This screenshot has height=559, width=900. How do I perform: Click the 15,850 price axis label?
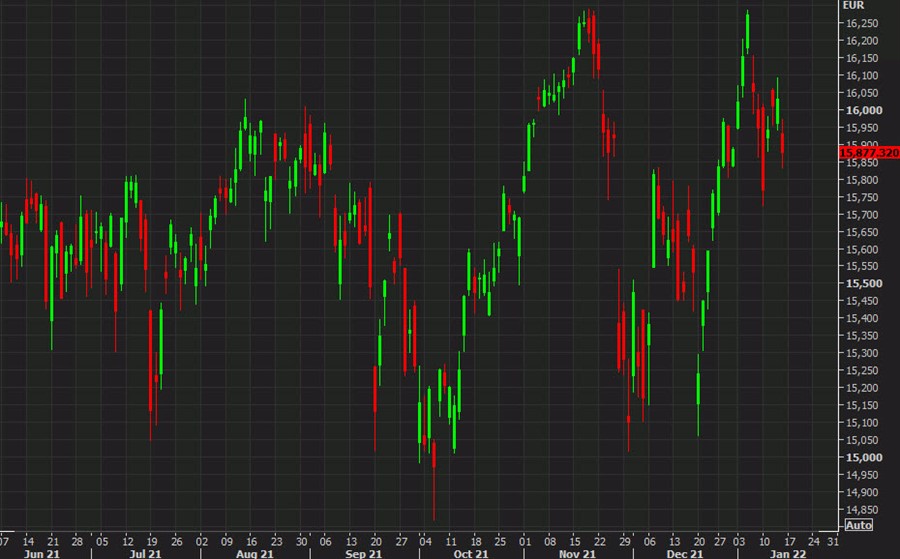(862, 162)
